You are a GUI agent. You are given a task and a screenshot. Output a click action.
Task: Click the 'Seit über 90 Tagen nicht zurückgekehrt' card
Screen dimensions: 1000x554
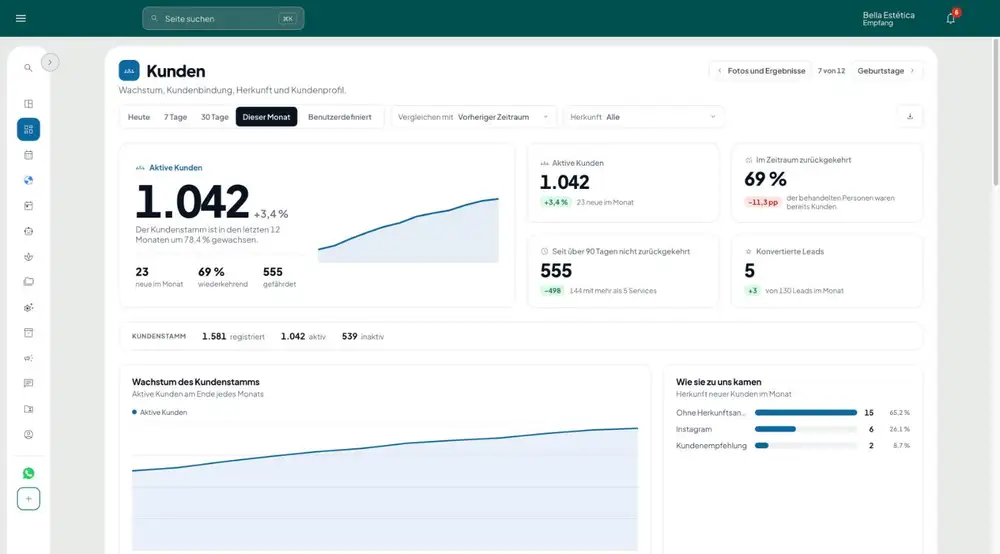click(623, 272)
